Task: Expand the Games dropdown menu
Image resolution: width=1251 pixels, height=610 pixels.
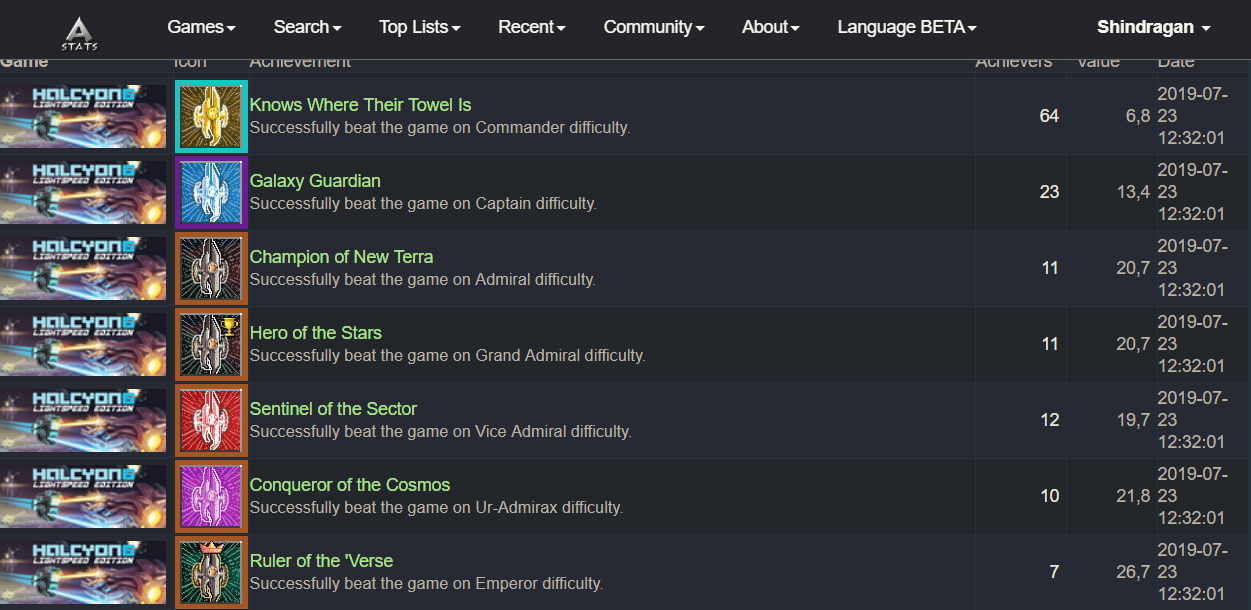Action: pyautogui.click(x=201, y=27)
